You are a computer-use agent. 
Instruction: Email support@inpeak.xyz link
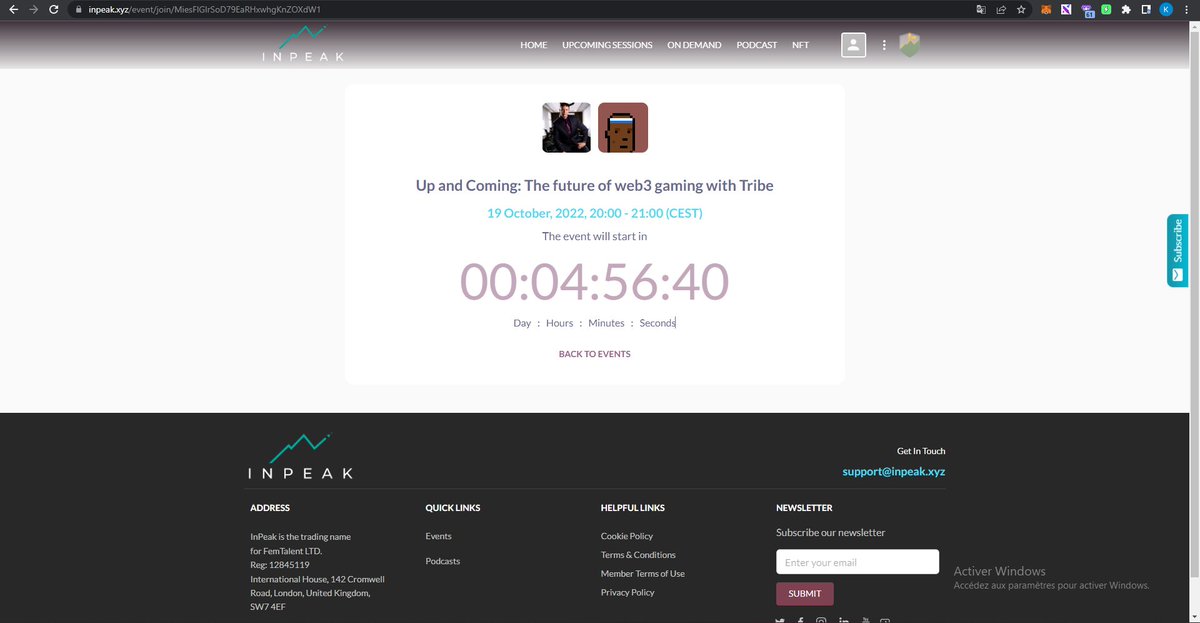pyautogui.click(x=894, y=471)
